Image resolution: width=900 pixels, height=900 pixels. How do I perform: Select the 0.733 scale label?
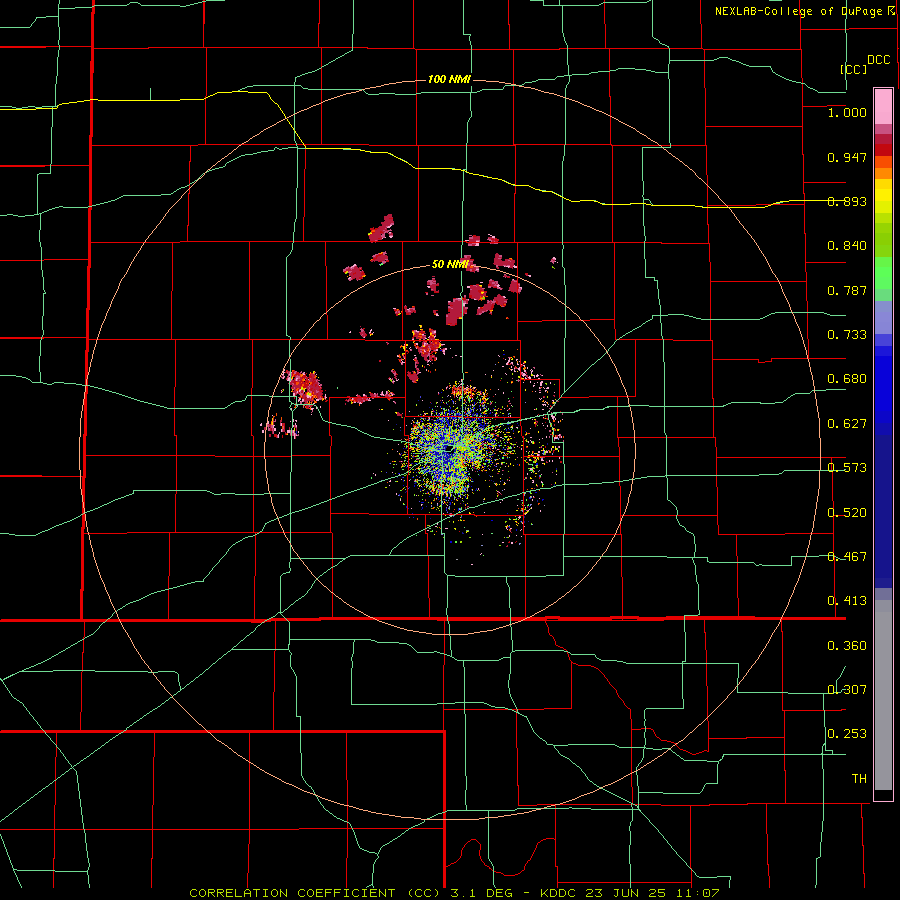point(847,335)
